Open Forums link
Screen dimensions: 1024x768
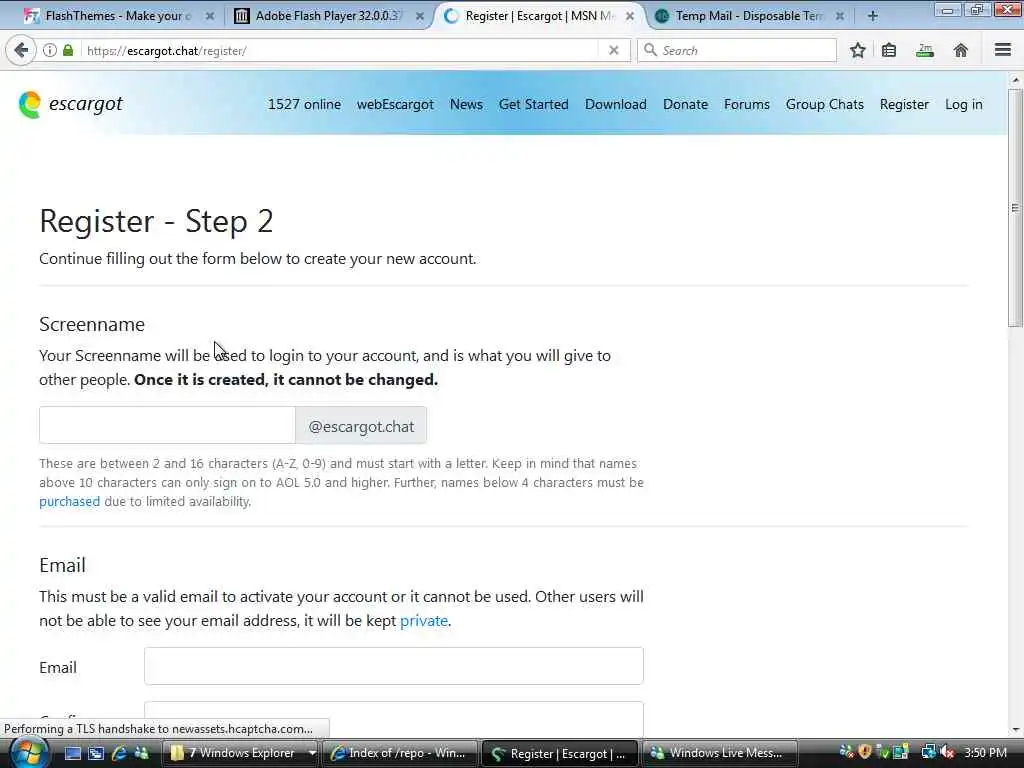(x=747, y=104)
